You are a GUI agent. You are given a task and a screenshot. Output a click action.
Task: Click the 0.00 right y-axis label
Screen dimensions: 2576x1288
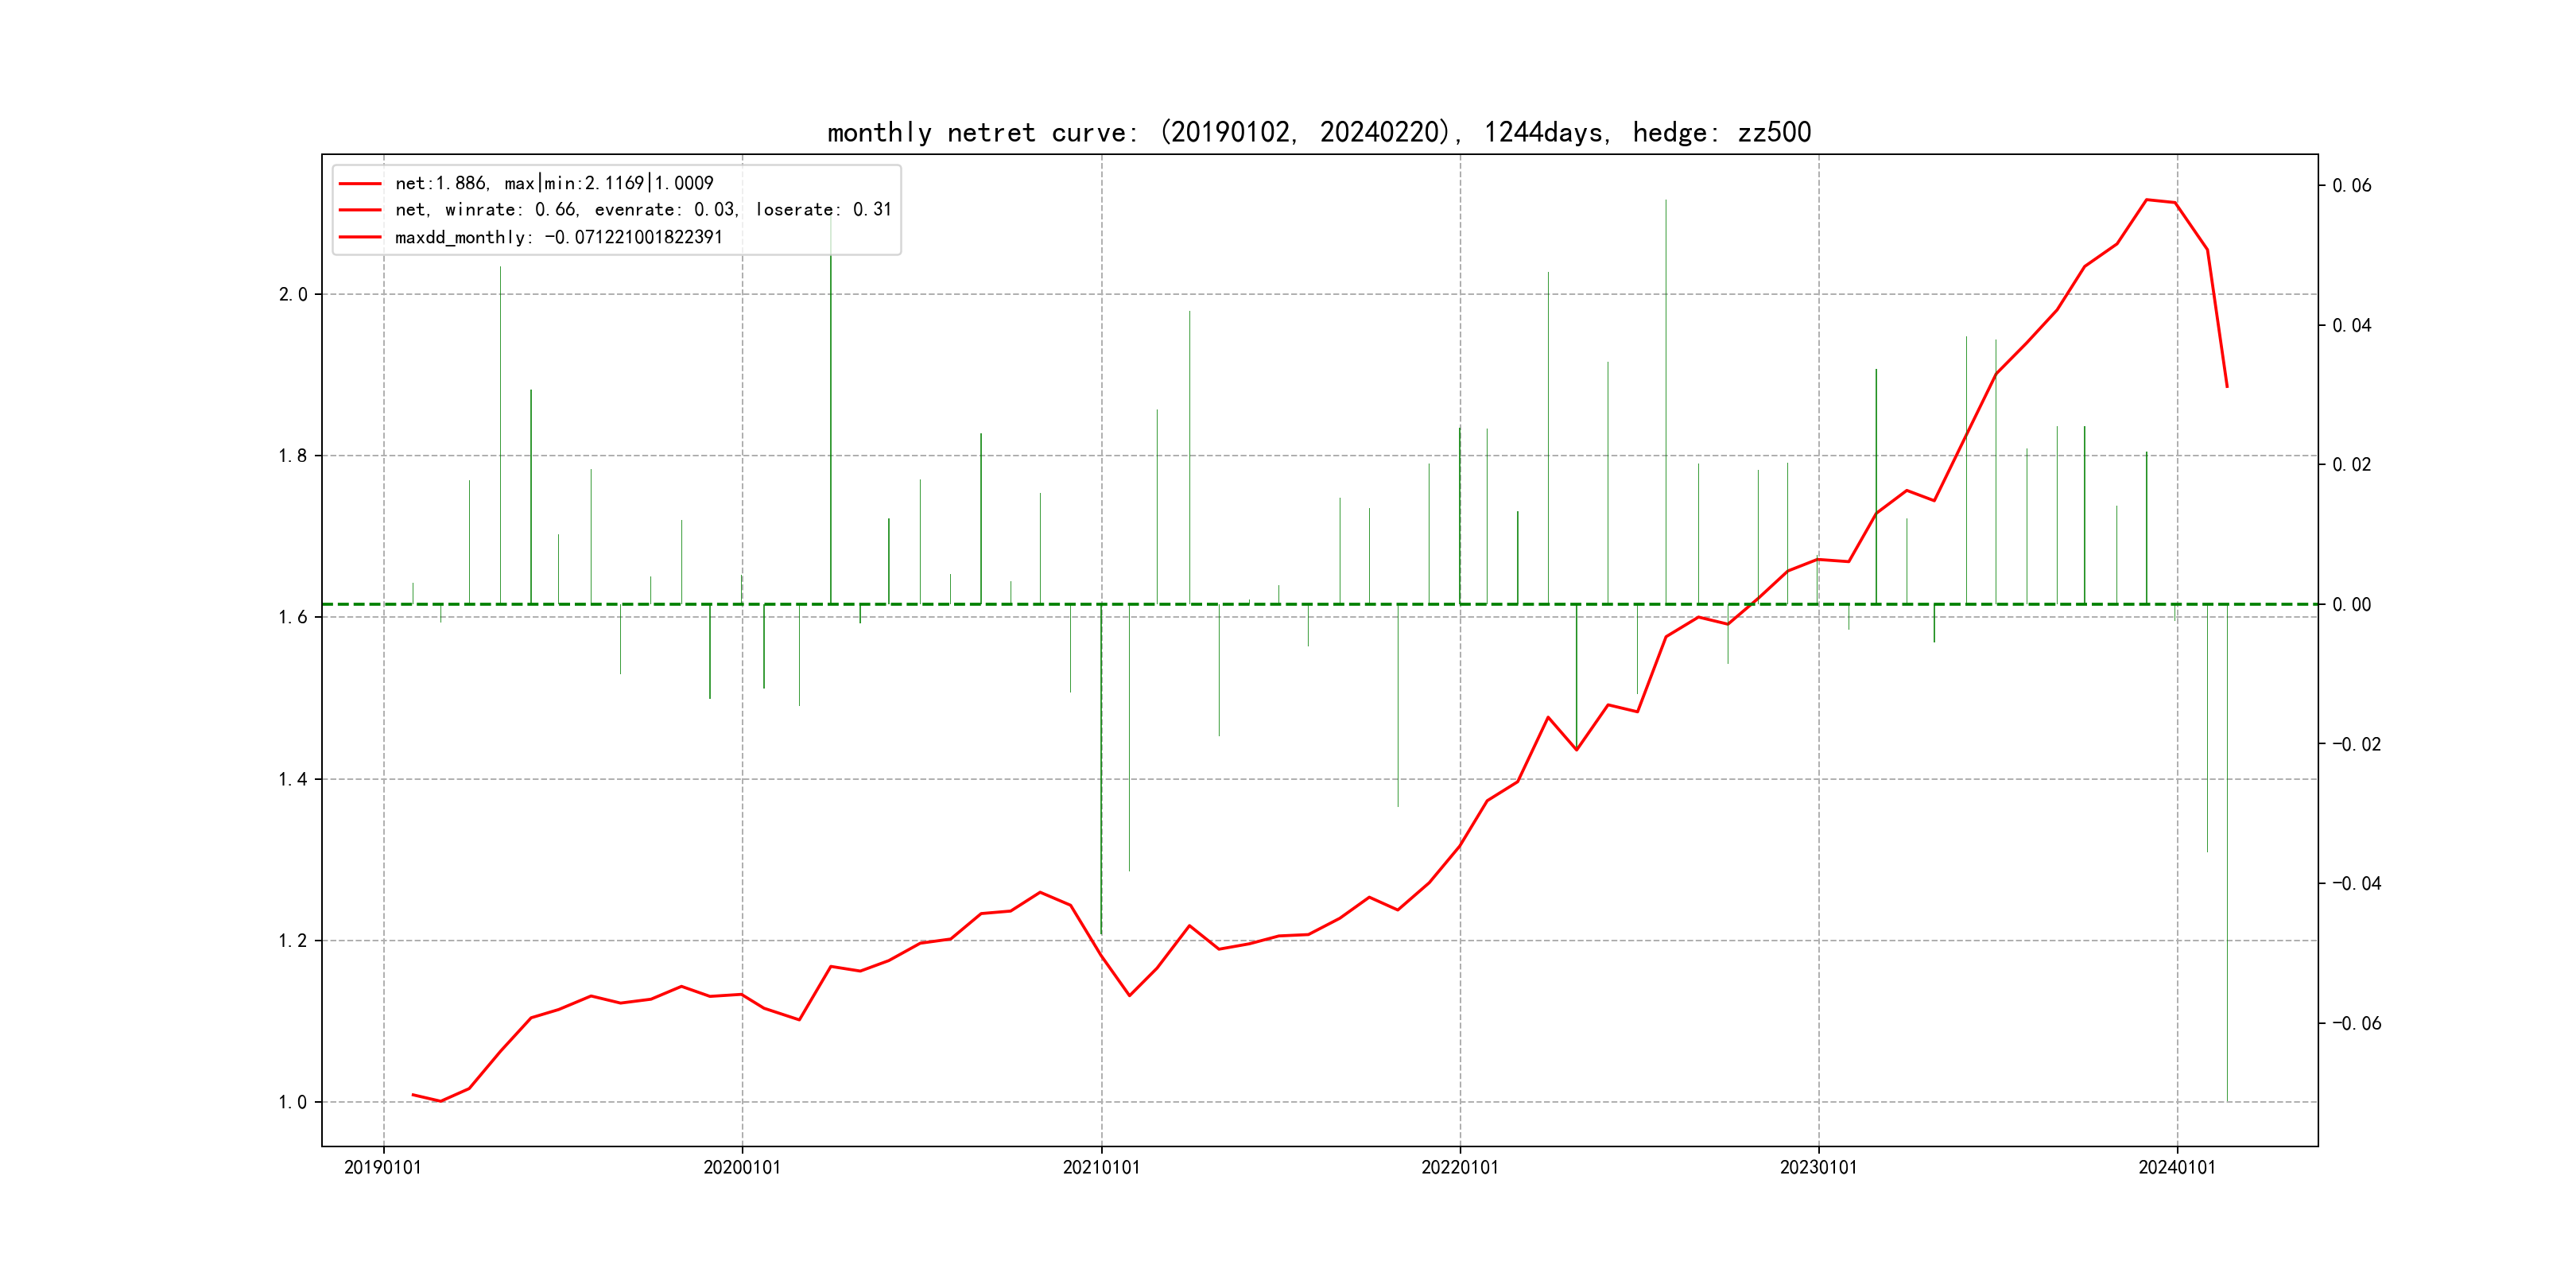(2351, 604)
